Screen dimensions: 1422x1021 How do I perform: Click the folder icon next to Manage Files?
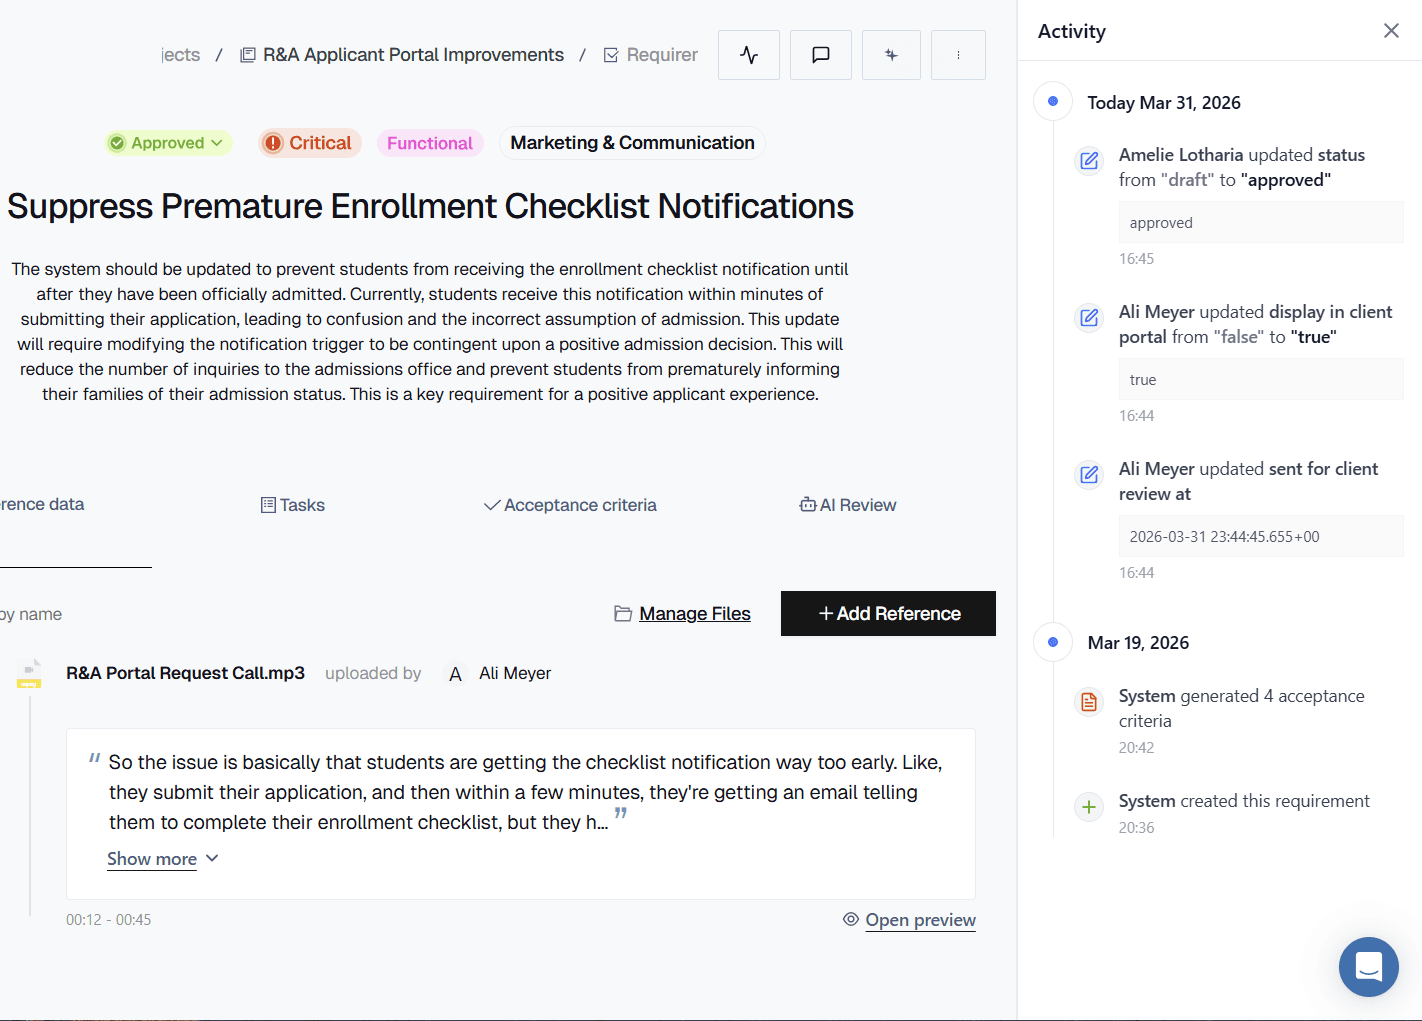(x=622, y=613)
